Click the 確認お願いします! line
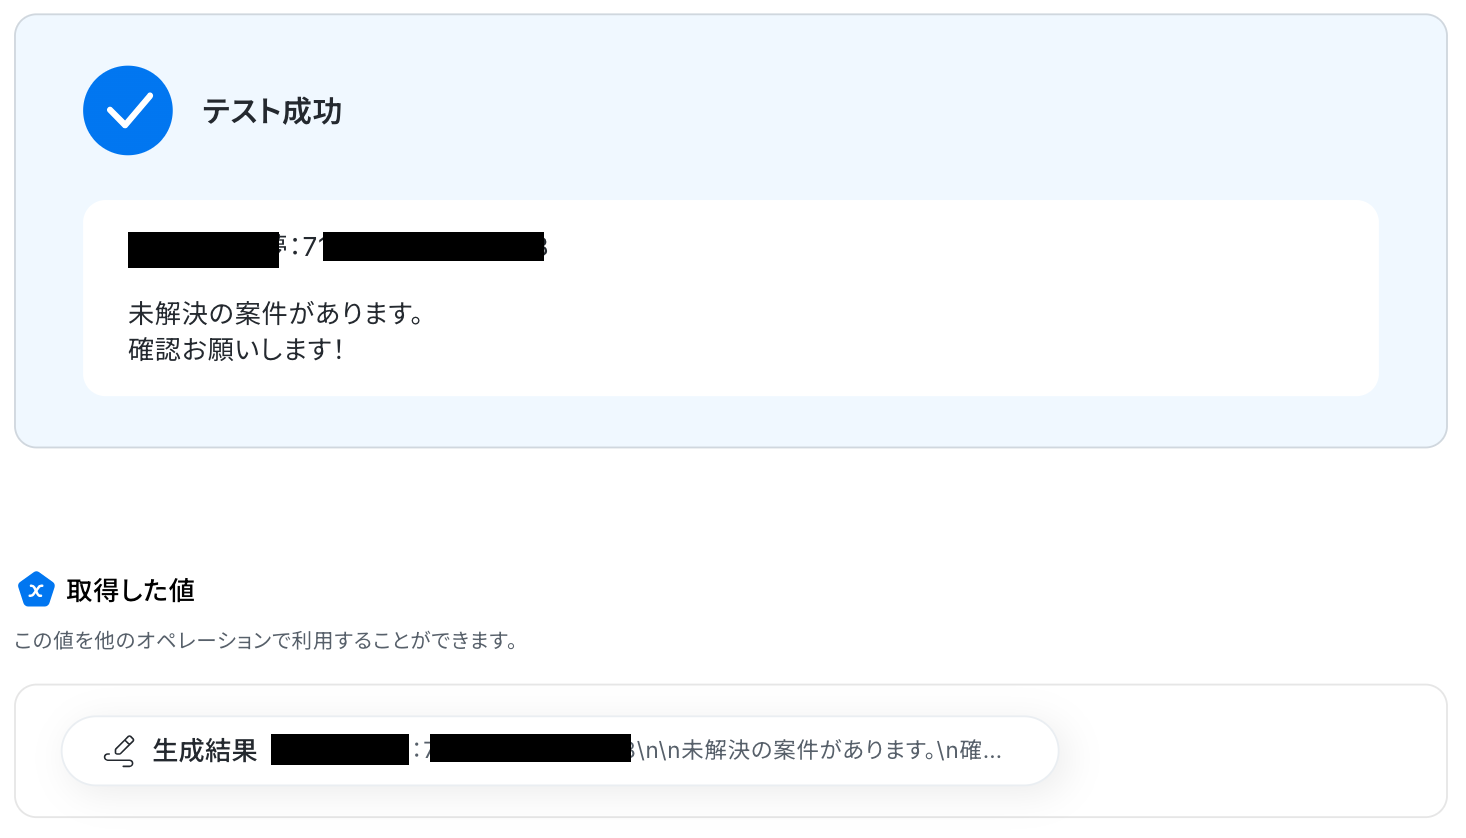1466x838 pixels. [x=236, y=350]
